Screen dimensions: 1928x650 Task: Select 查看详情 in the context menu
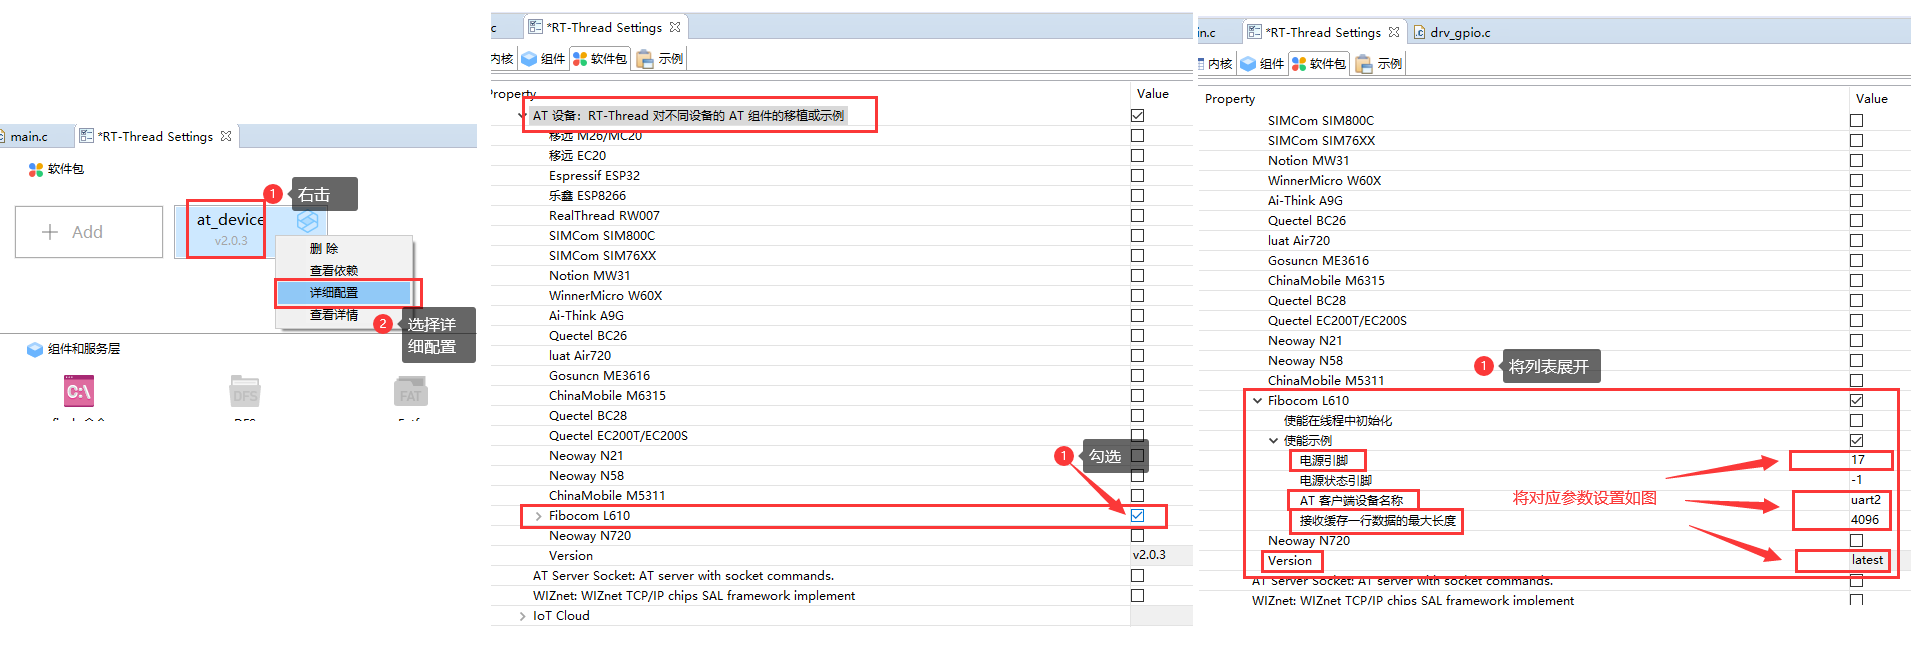[x=334, y=315]
